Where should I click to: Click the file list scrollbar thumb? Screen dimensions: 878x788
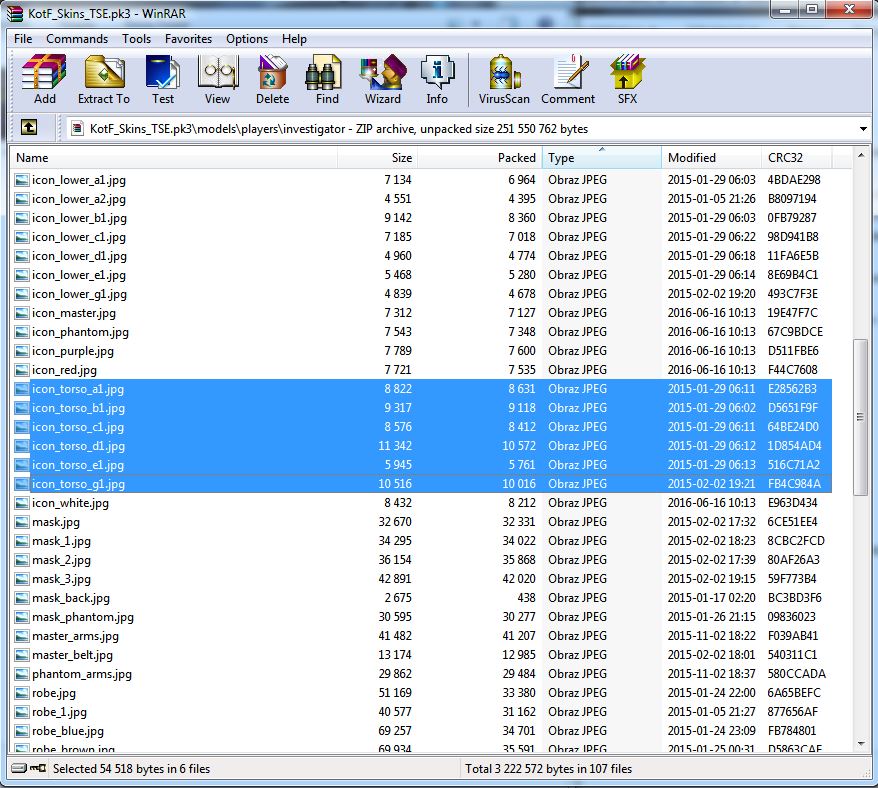click(x=860, y=417)
